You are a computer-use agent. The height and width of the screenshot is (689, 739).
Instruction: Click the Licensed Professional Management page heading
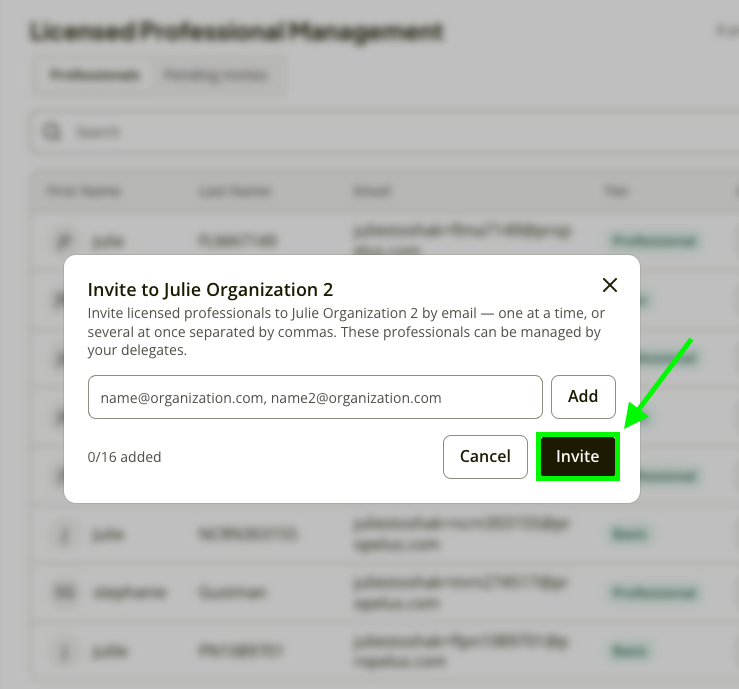coord(236,32)
